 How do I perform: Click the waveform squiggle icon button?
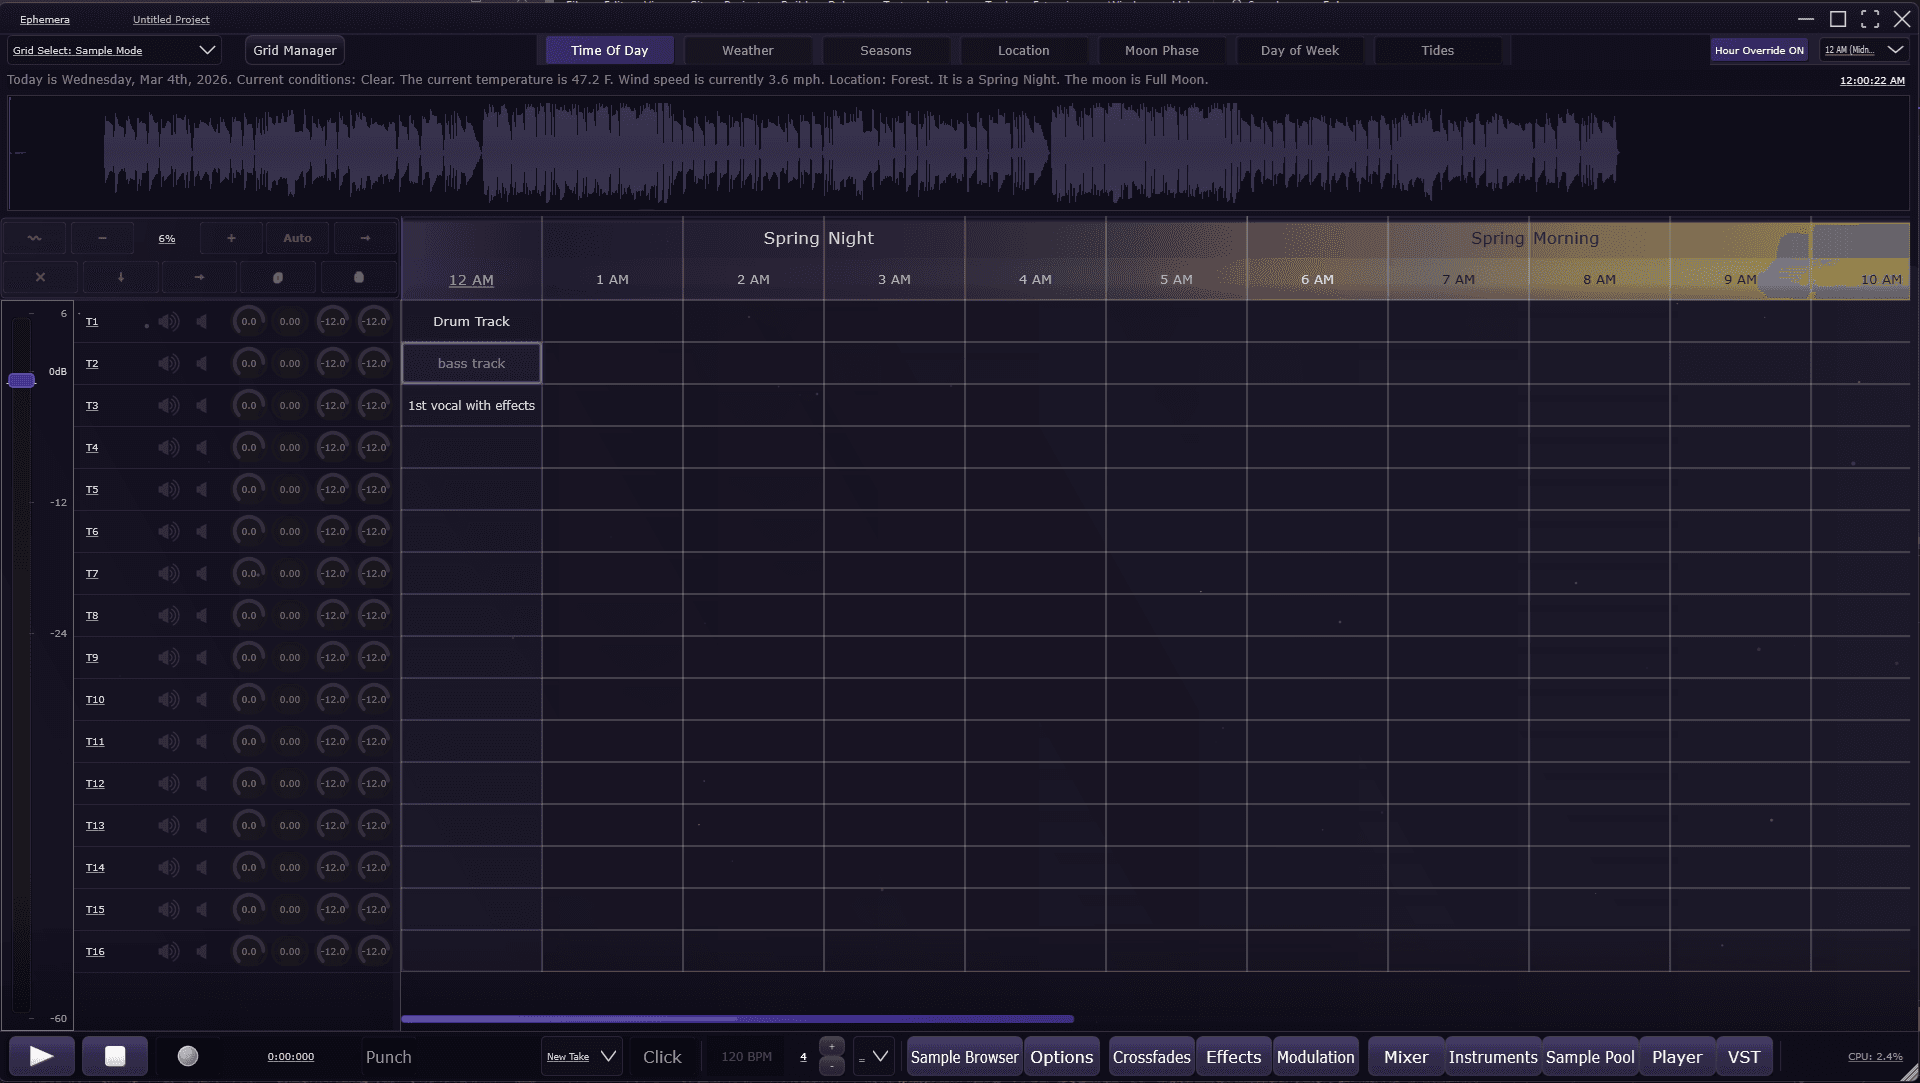pyautogui.click(x=35, y=238)
